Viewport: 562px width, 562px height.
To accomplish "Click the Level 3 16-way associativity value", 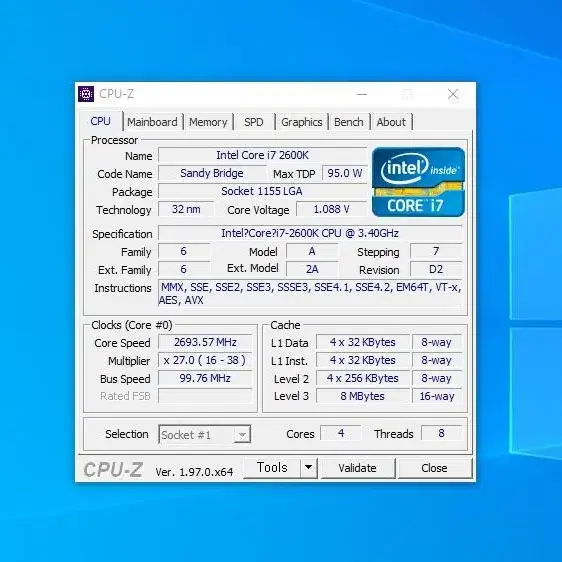I will (437, 396).
